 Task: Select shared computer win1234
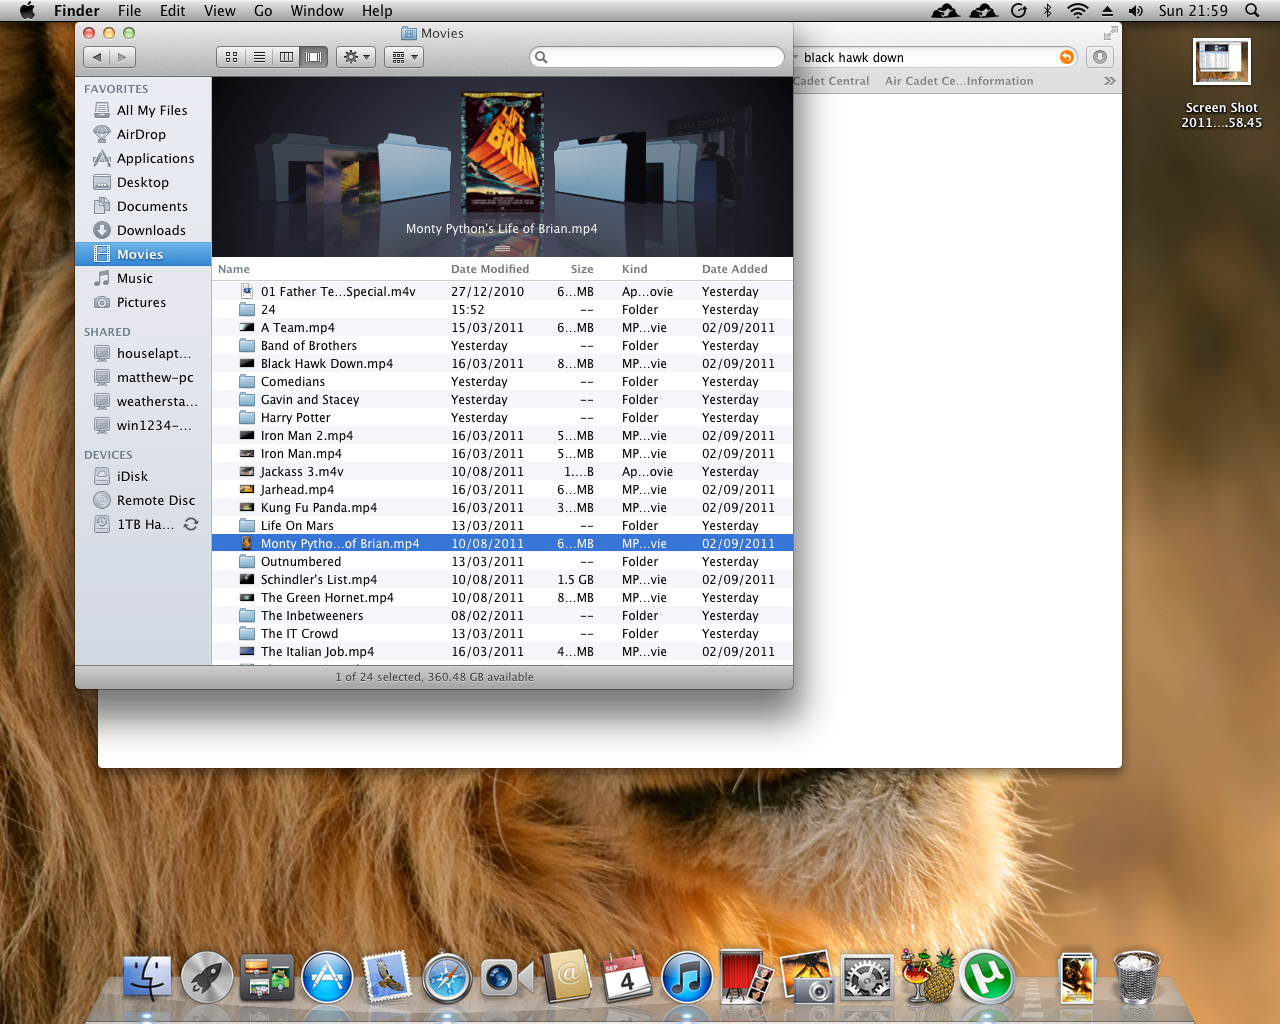(143, 425)
